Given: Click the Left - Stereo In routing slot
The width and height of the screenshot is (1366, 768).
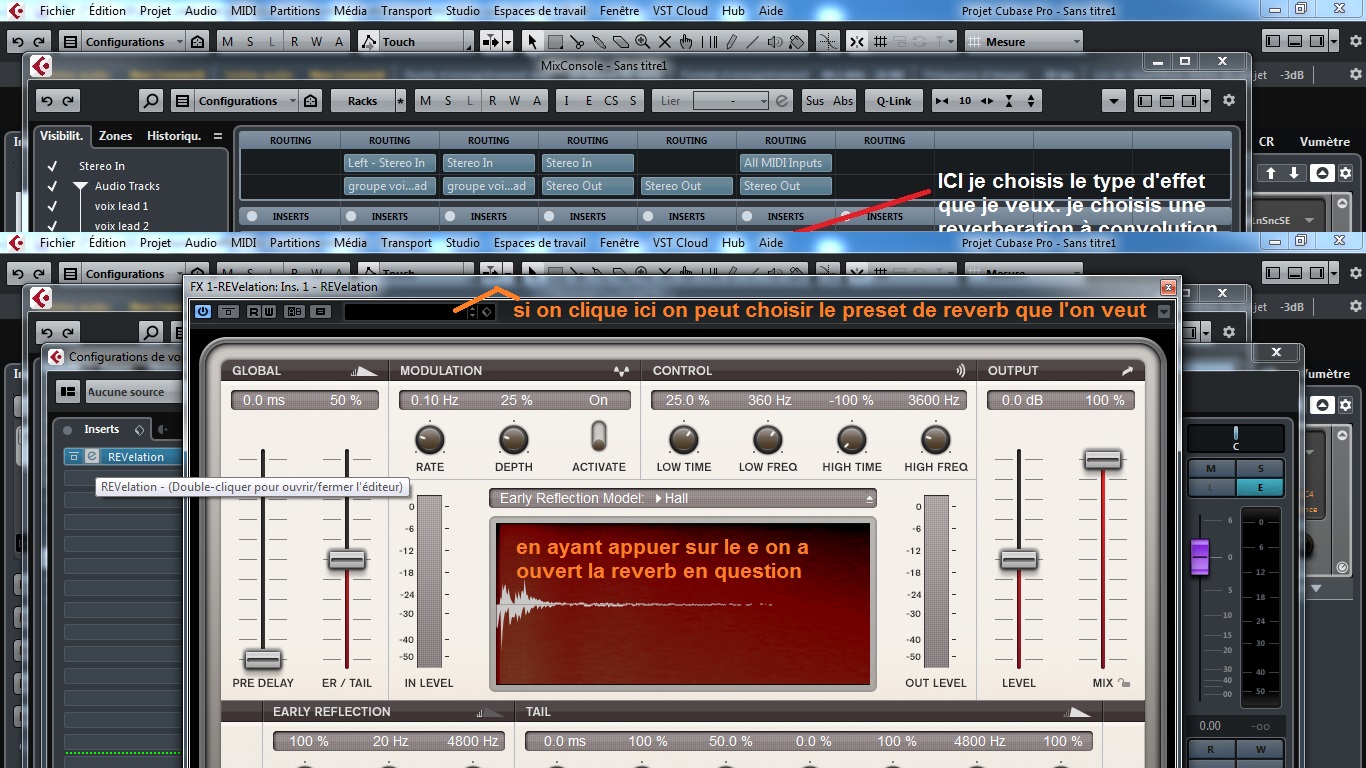Looking at the screenshot, I should click(x=389, y=163).
